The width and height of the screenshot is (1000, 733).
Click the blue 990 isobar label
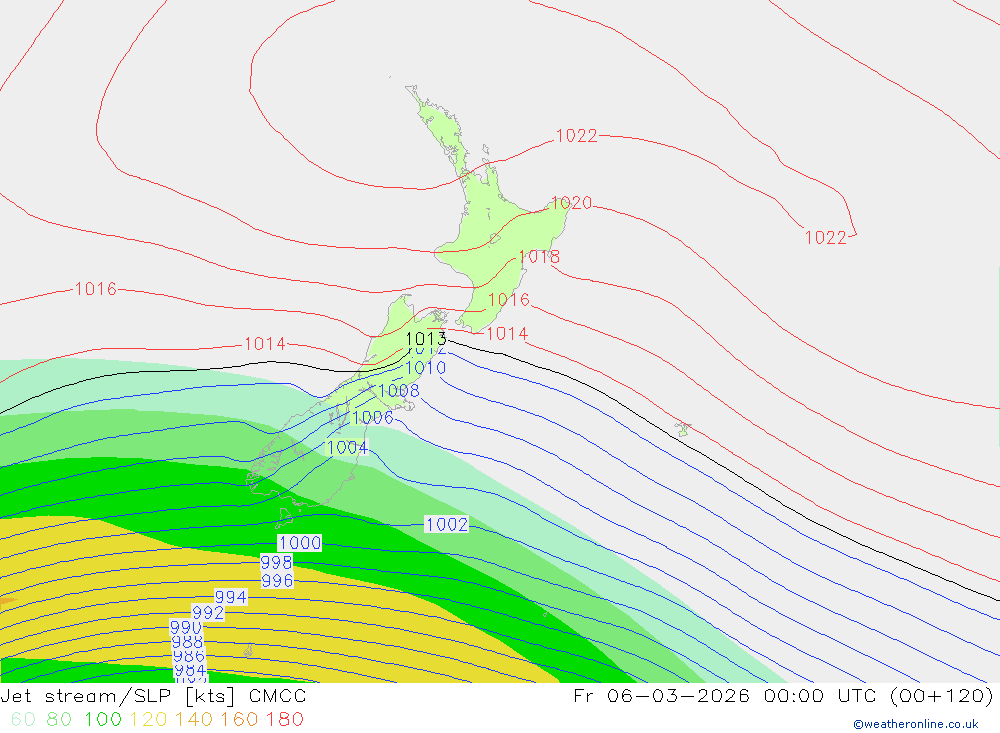tap(186, 627)
